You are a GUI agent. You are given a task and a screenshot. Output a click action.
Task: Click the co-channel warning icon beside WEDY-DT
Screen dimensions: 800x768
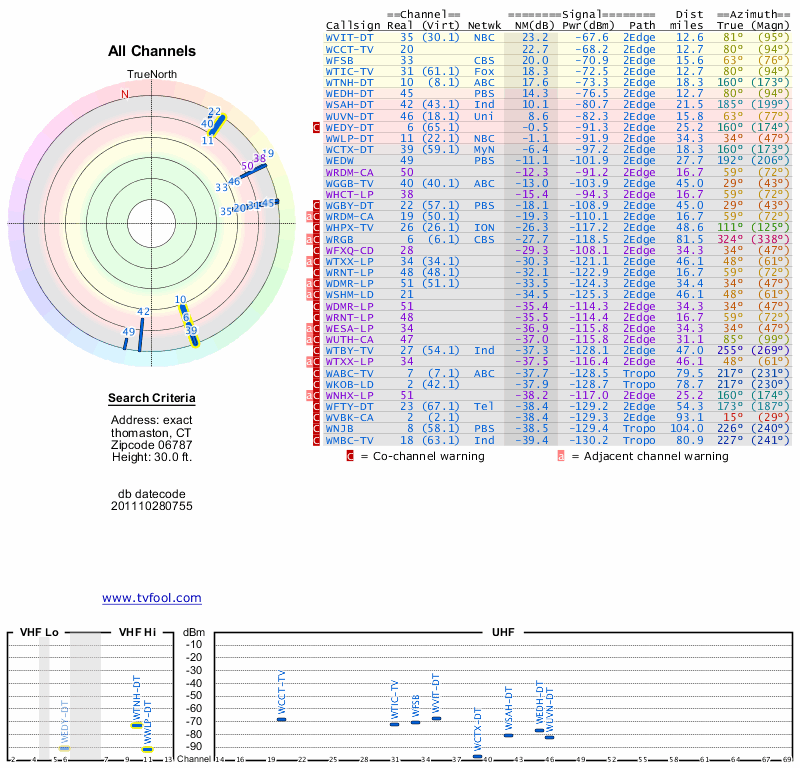(317, 128)
